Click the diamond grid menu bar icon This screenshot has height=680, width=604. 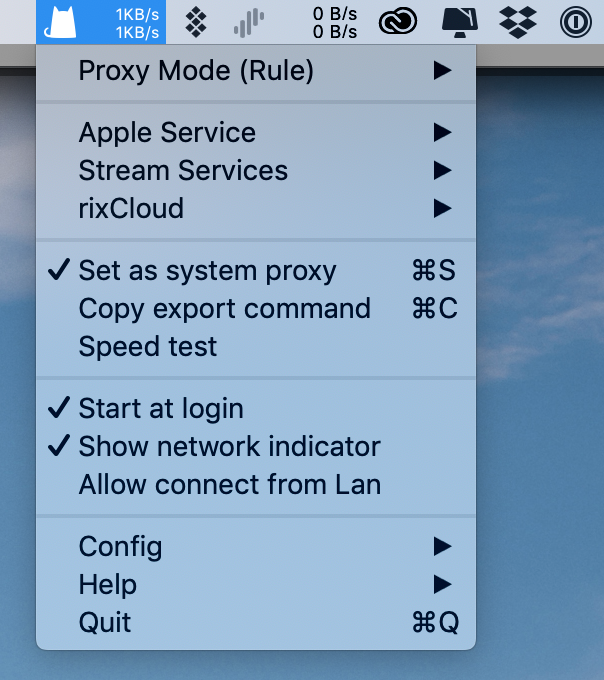pos(197,22)
